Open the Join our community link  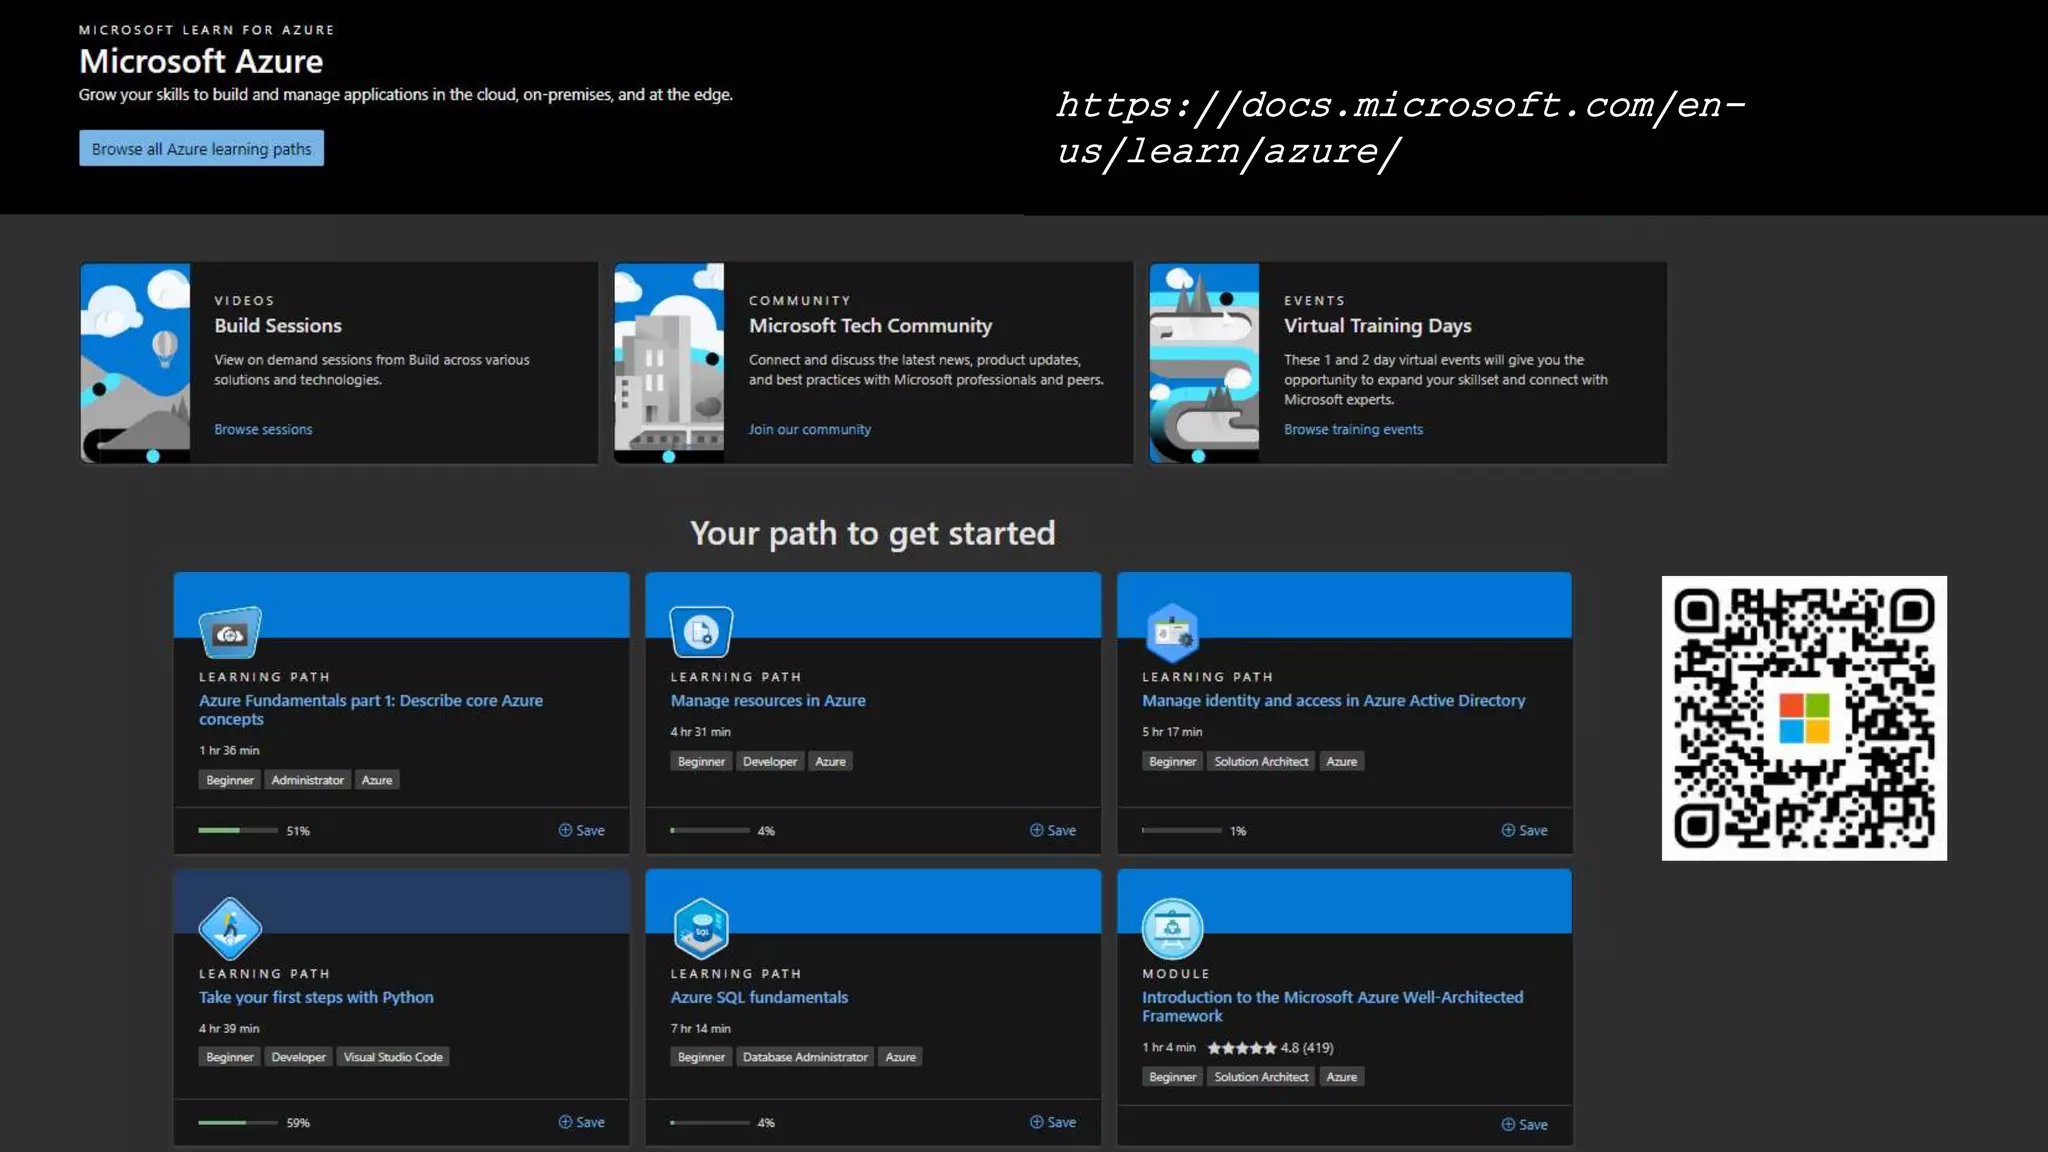coord(810,429)
